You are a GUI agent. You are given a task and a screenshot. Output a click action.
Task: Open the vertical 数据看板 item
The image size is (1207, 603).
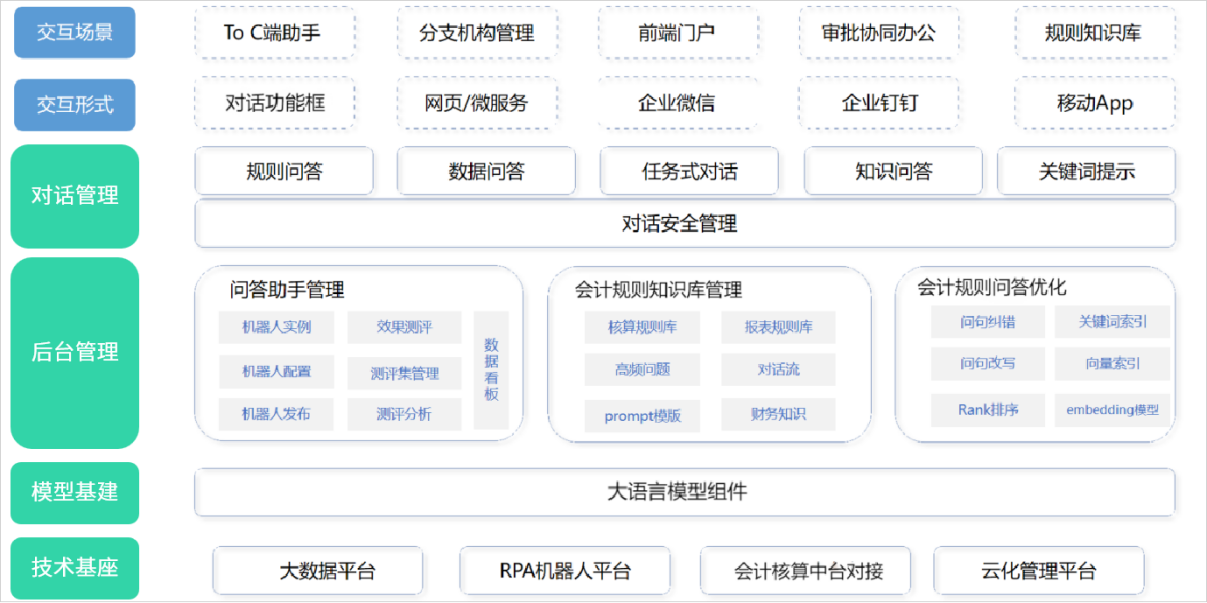pos(491,370)
